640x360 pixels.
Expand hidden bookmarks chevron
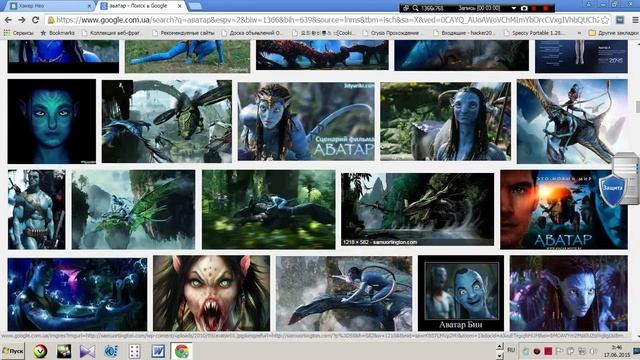click(x=579, y=33)
